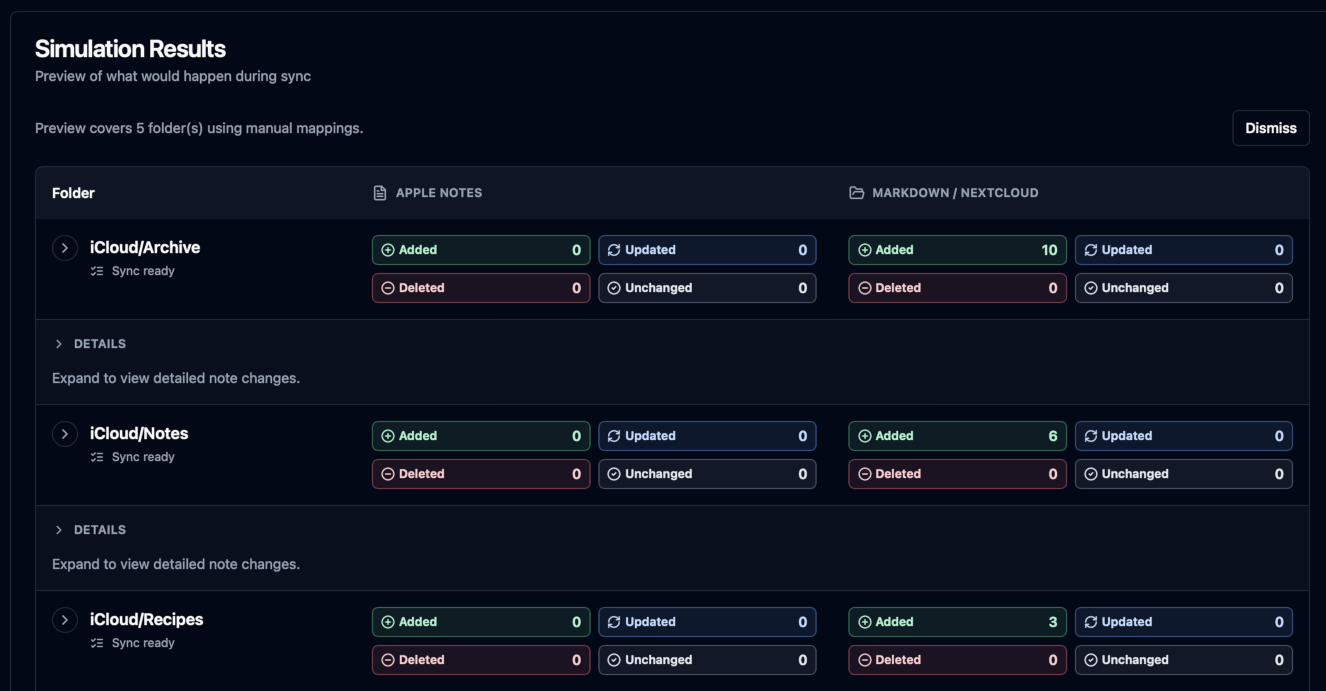Click the Markdown Added 6 badge for Notes

tap(957, 436)
